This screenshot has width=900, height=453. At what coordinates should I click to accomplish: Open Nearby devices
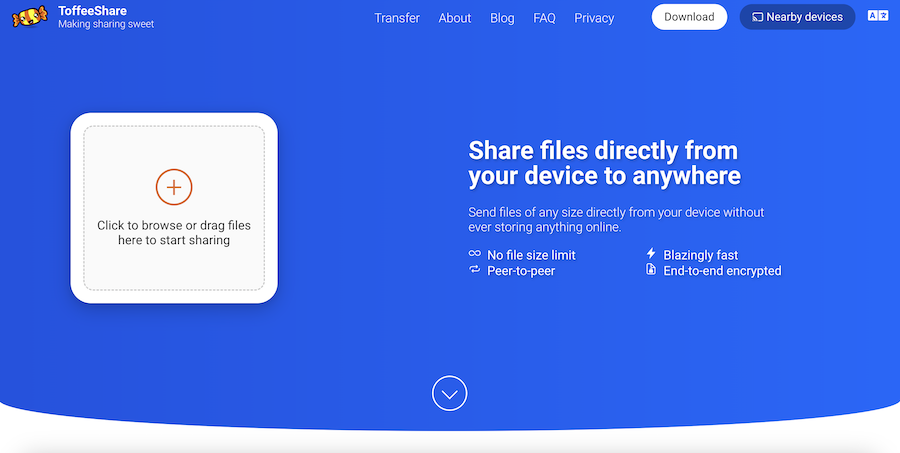(x=797, y=17)
